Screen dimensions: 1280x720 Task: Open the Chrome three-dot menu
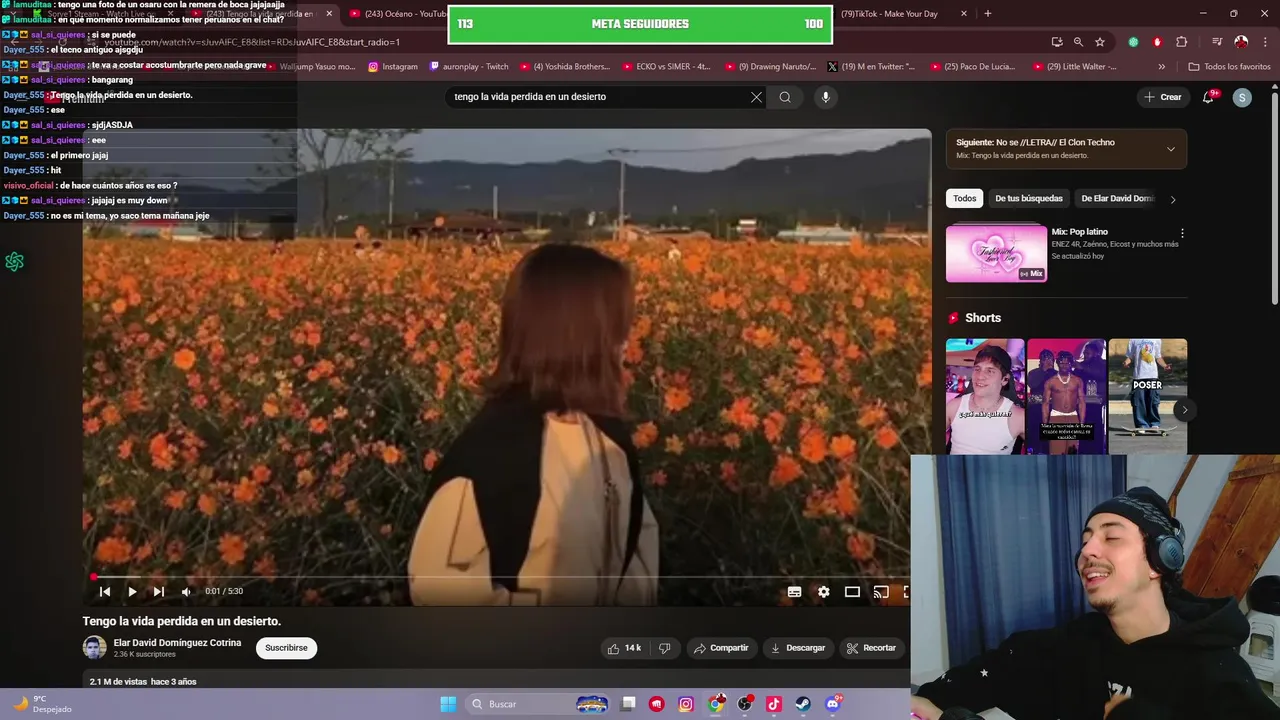(1265, 42)
